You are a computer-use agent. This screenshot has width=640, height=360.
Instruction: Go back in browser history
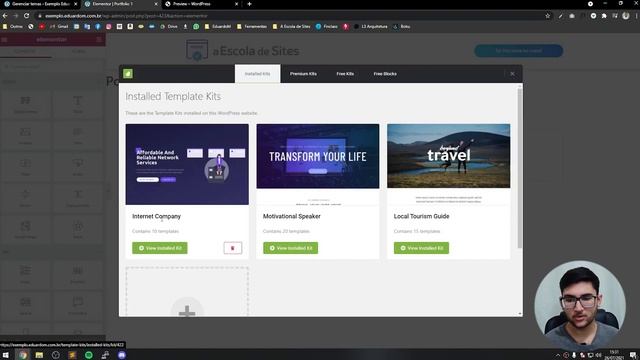[5, 16]
